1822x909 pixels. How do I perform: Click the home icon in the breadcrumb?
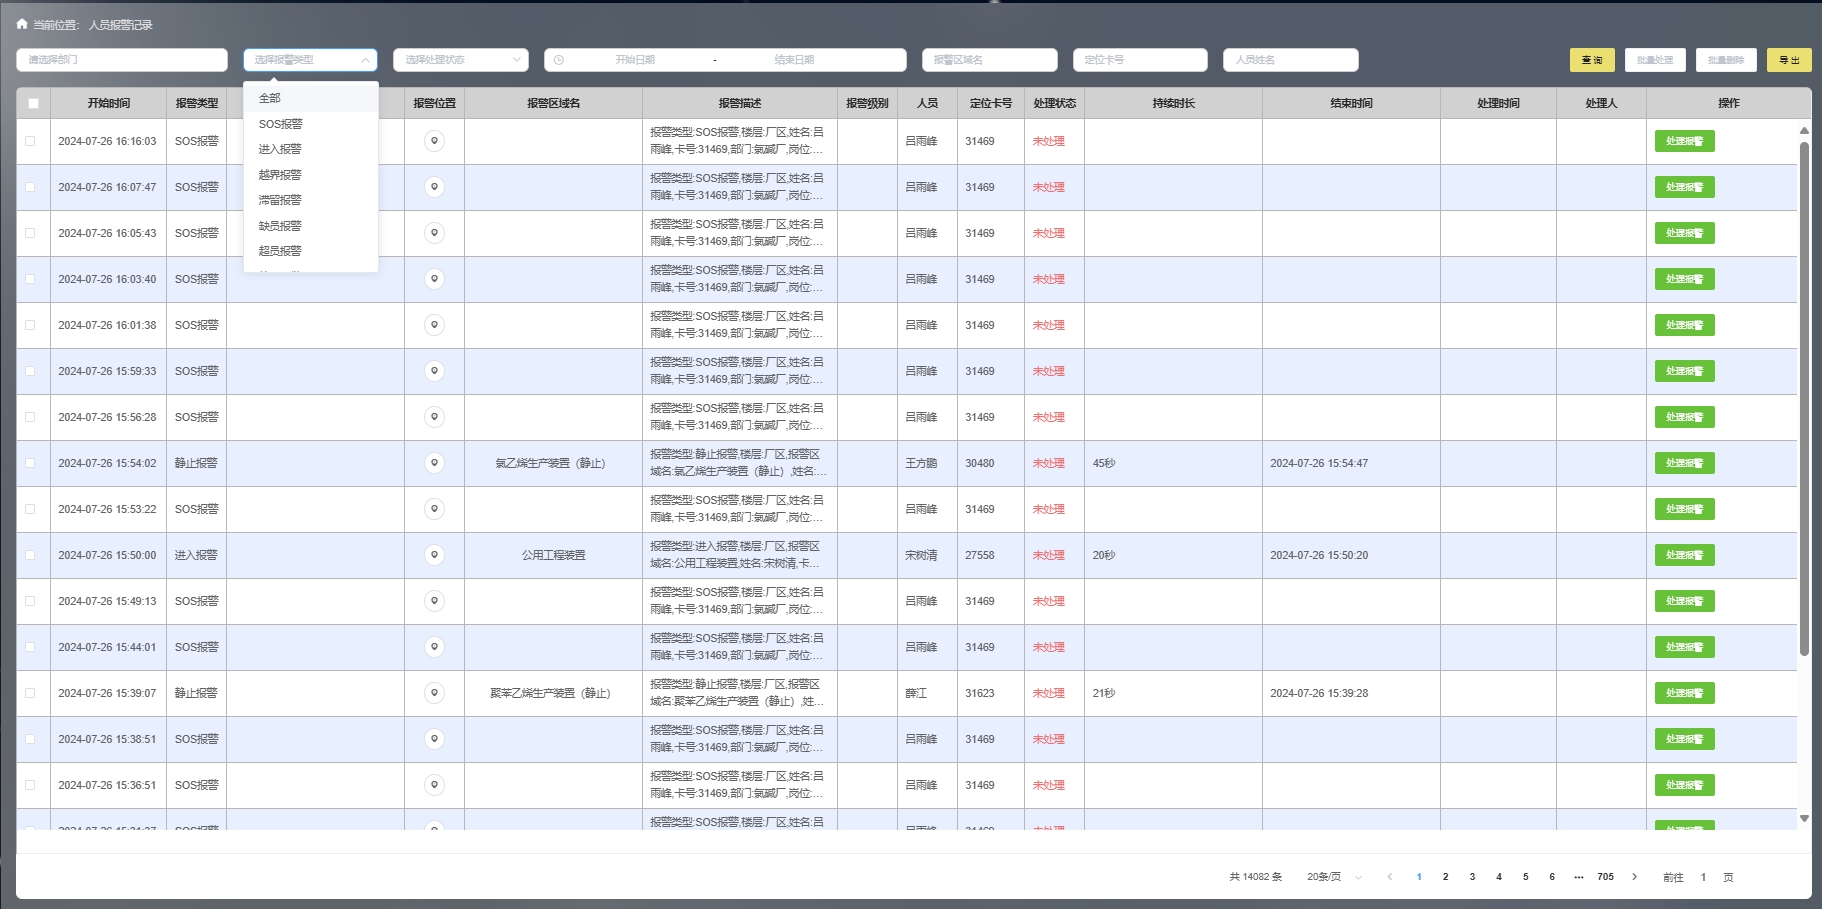coord(22,24)
